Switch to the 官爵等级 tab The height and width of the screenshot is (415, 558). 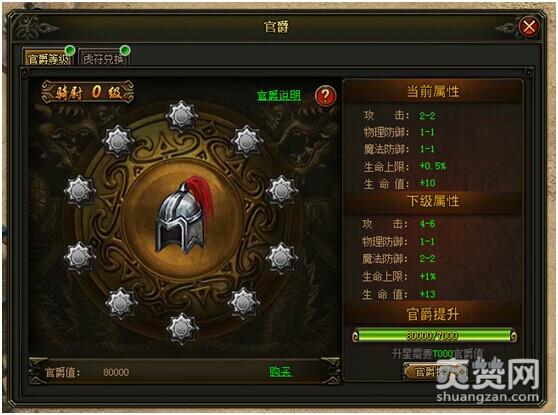(48, 57)
